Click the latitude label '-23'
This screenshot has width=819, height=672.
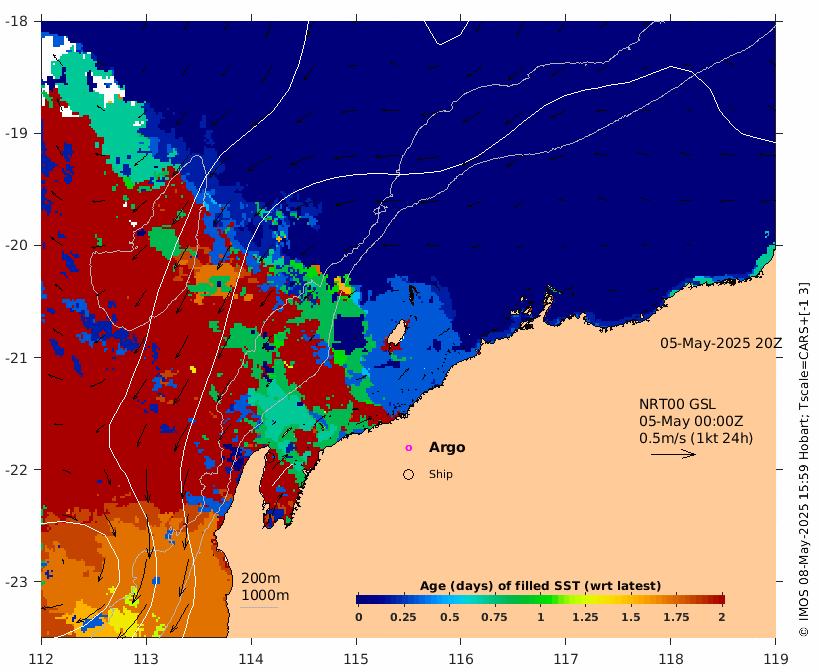coord(15,582)
